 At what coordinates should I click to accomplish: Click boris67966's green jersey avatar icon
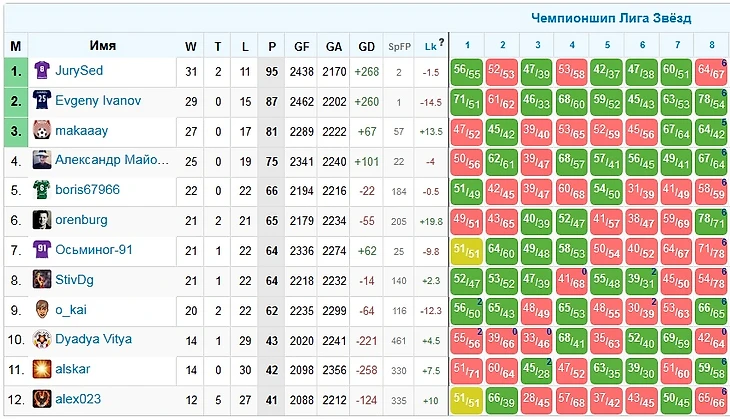(x=41, y=190)
